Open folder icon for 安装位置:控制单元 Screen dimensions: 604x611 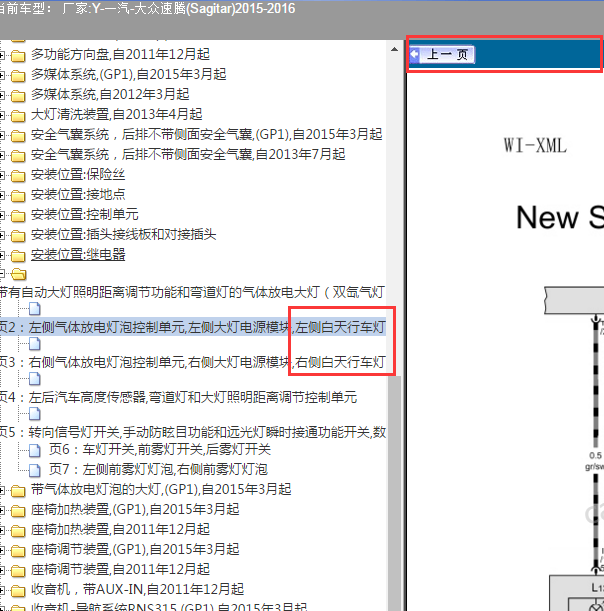[18, 216]
